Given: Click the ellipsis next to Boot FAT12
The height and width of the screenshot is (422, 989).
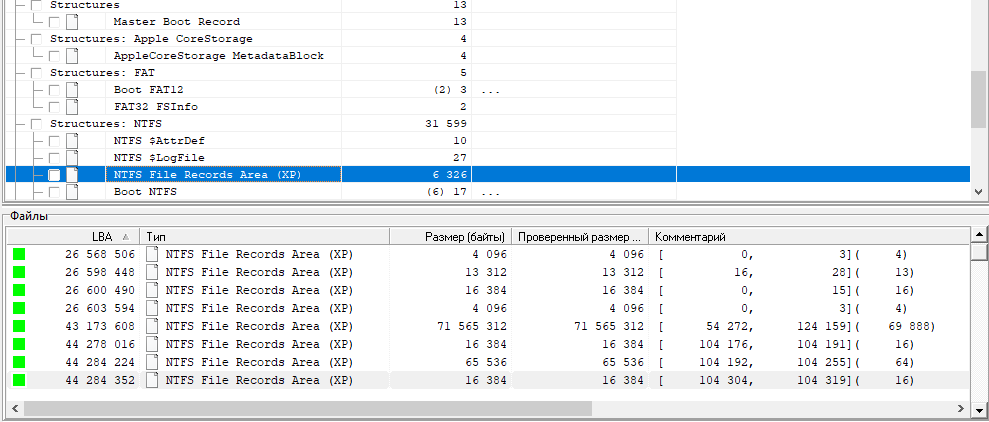Looking at the screenshot, I should (490, 91).
